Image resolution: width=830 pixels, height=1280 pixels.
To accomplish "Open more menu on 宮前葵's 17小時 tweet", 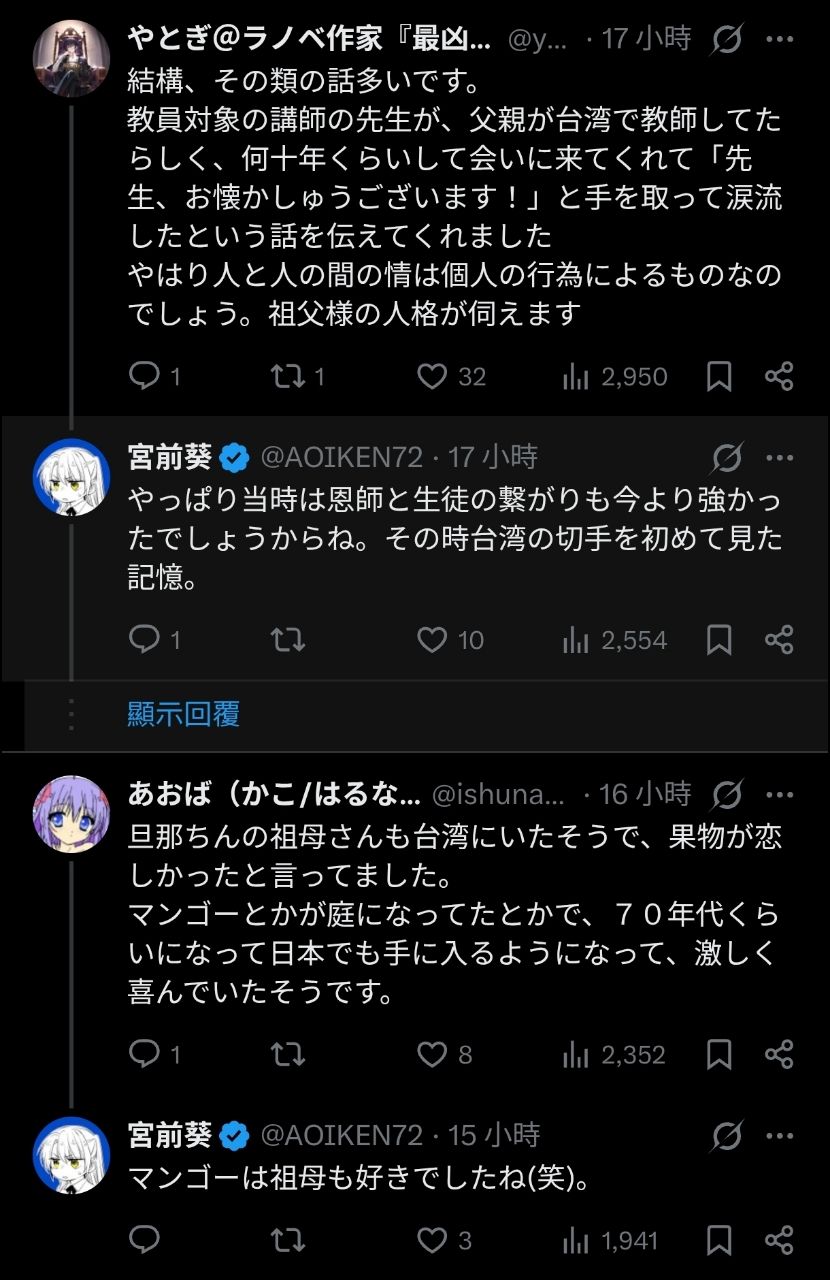I will (x=779, y=458).
